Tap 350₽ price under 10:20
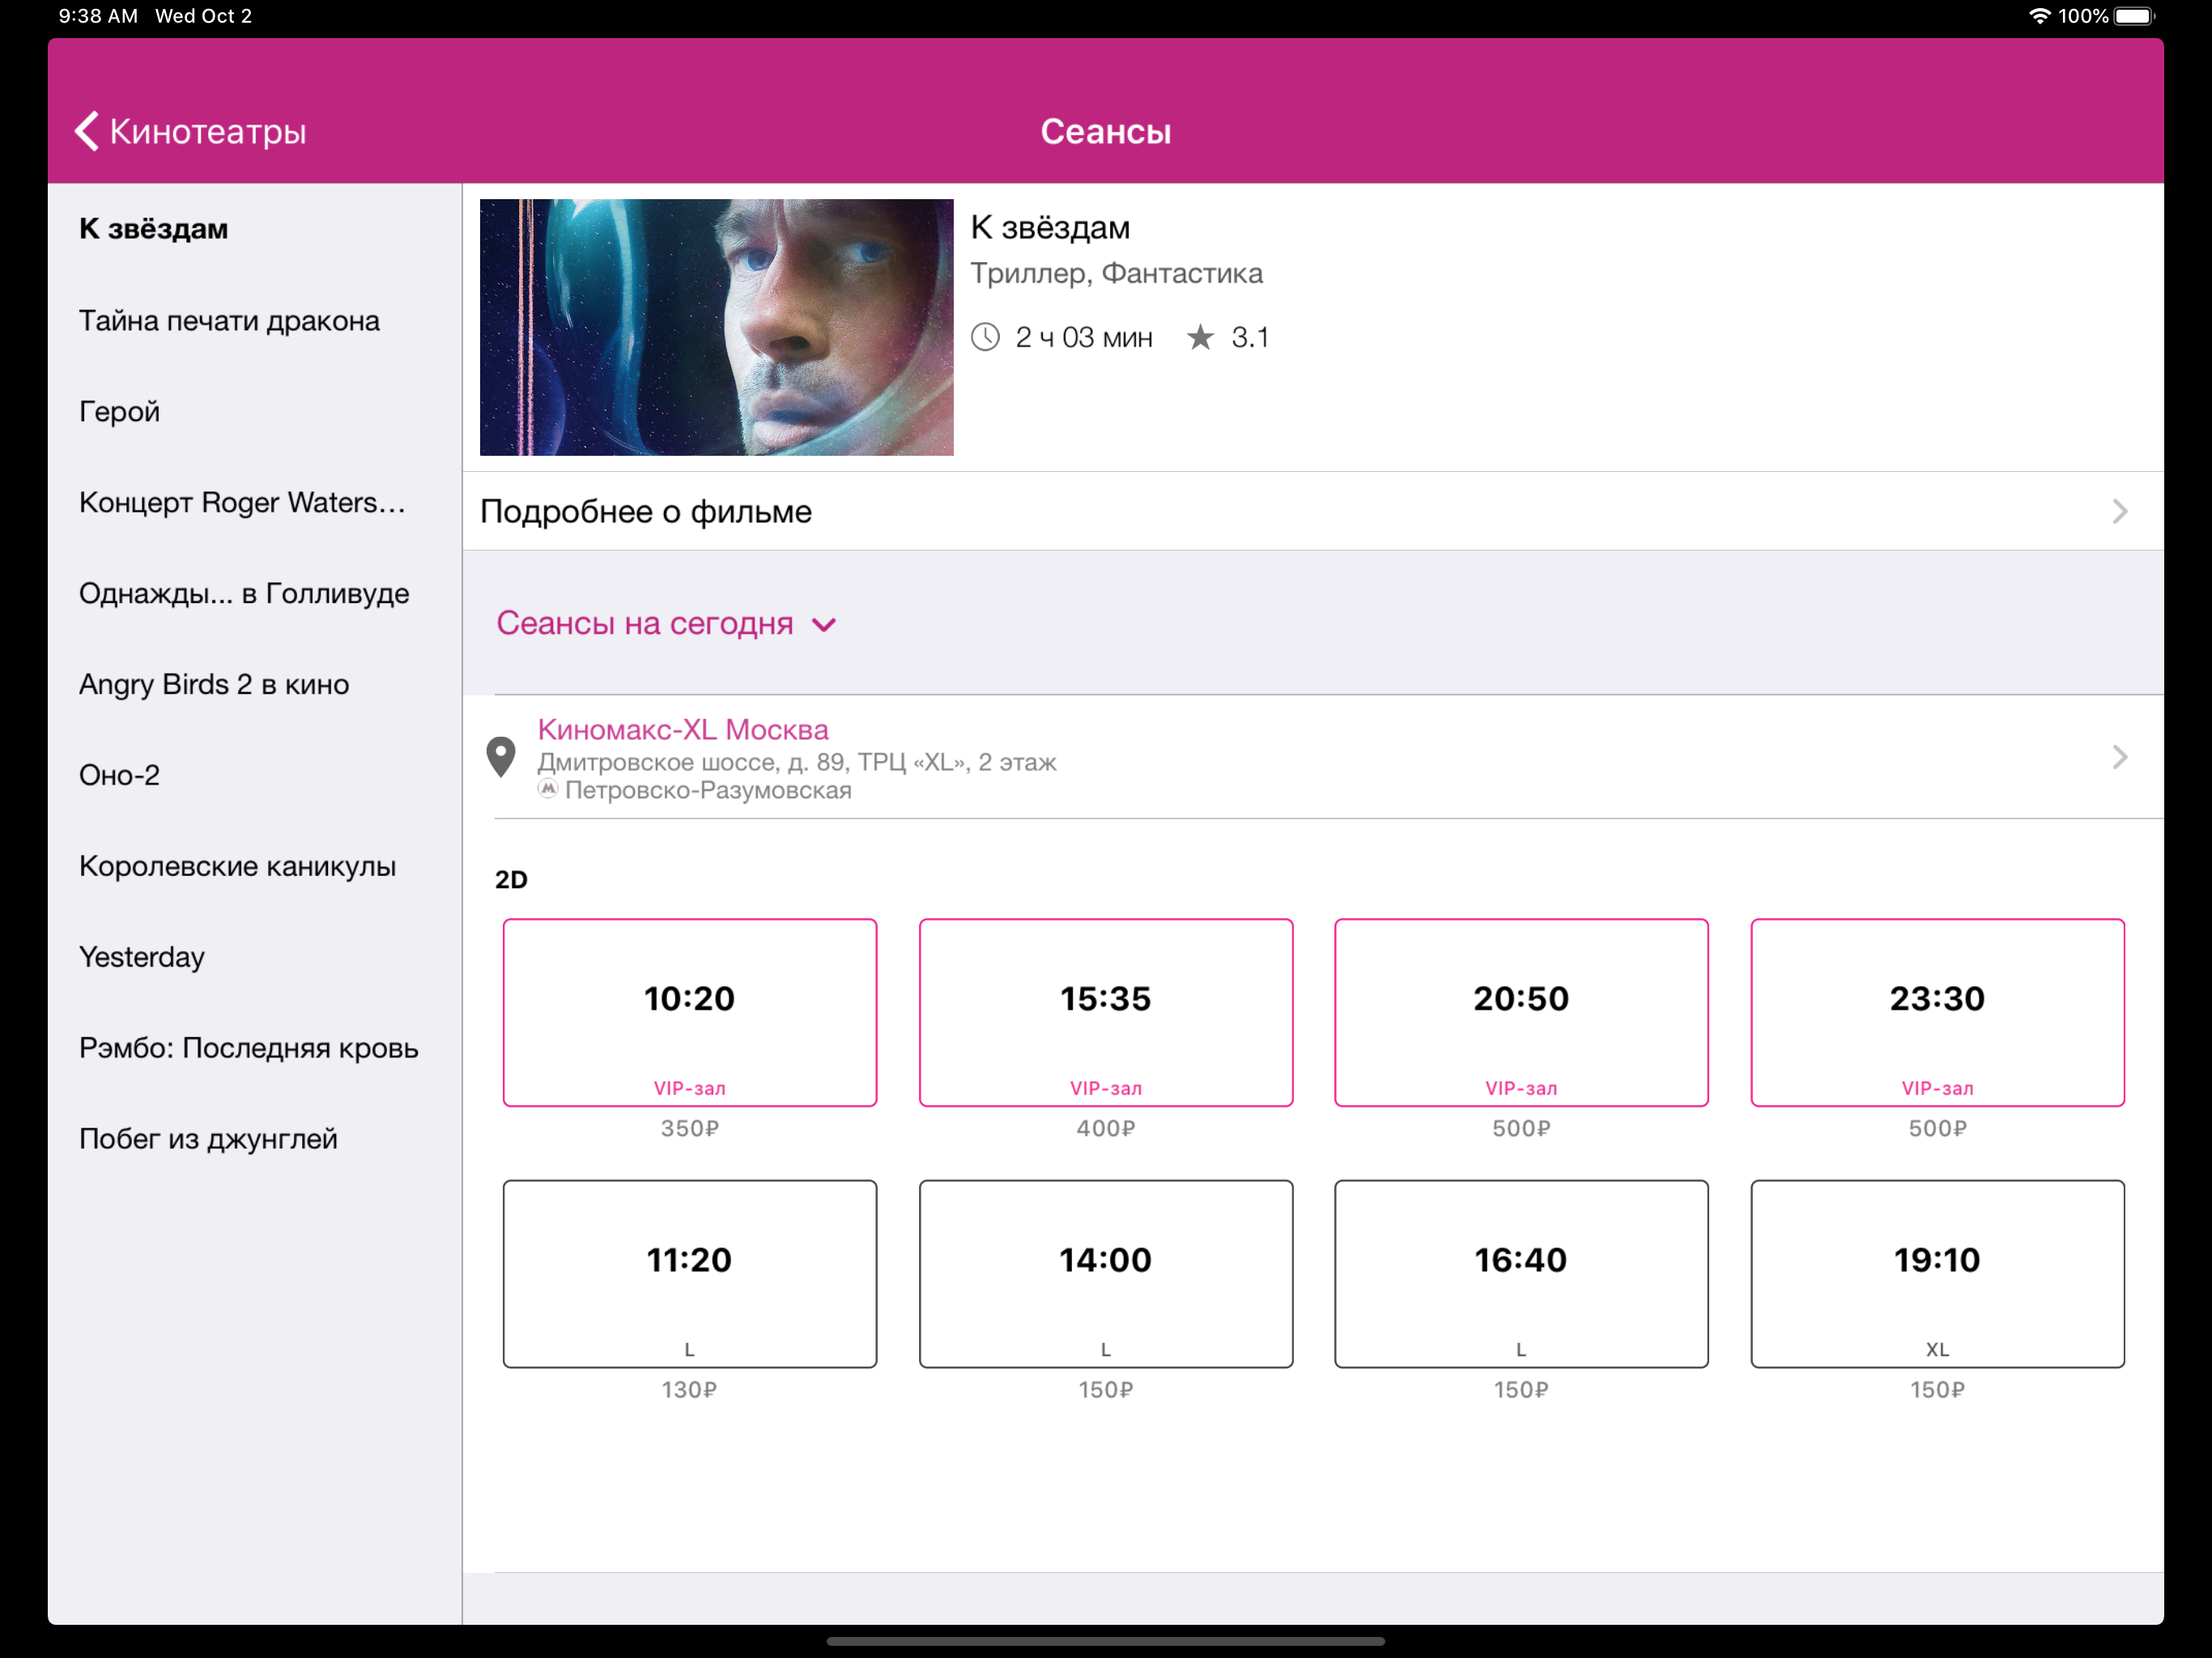2212x1658 pixels. pos(690,1128)
